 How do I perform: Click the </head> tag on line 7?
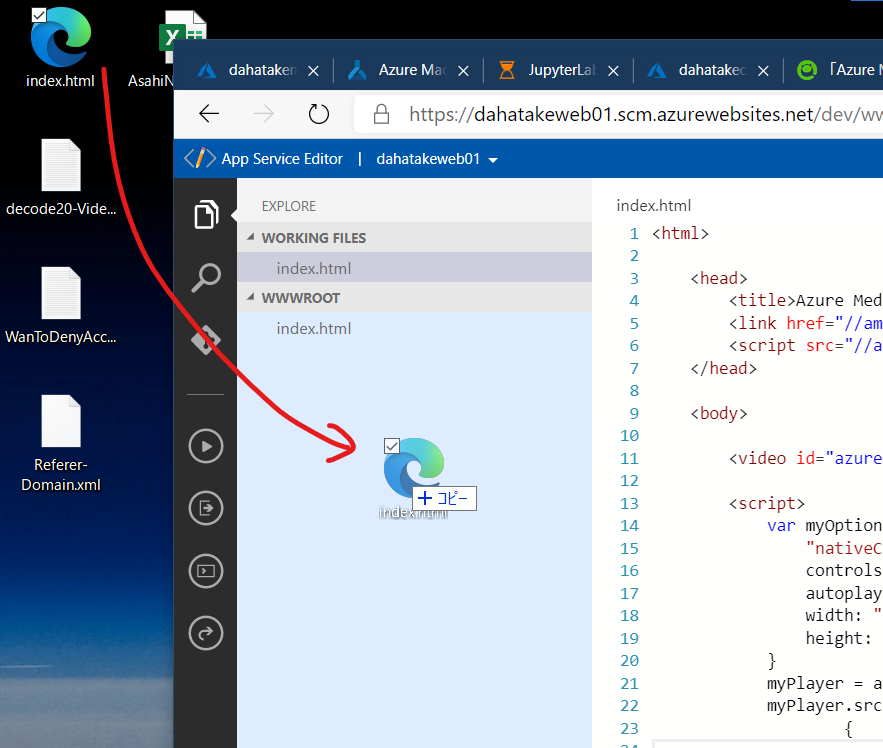coord(724,368)
